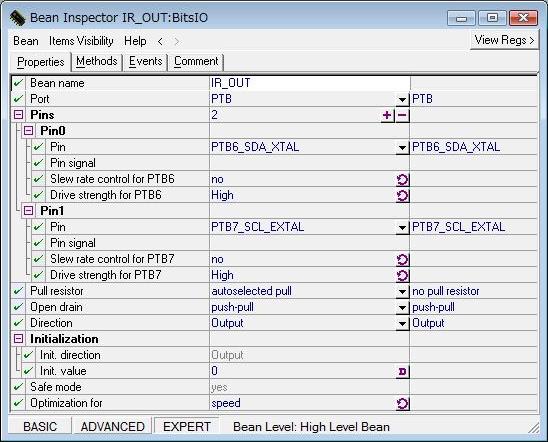Click the Bean name IR_OUT input field
548x442 pixels.
coord(310,83)
